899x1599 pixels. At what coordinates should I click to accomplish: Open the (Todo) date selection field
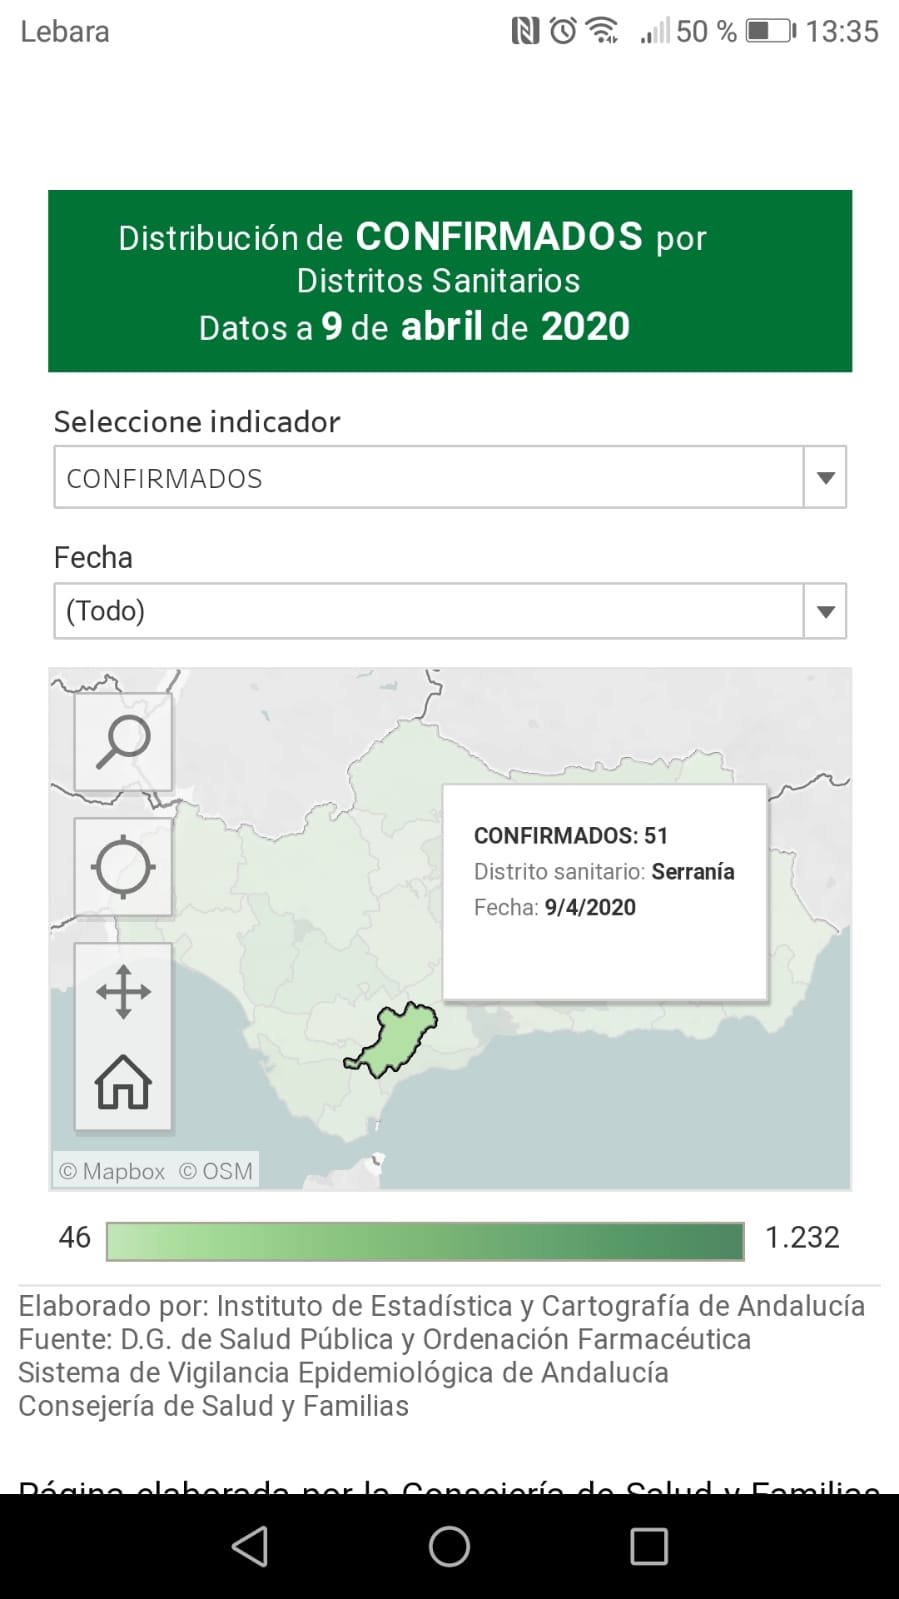click(428, 611)
